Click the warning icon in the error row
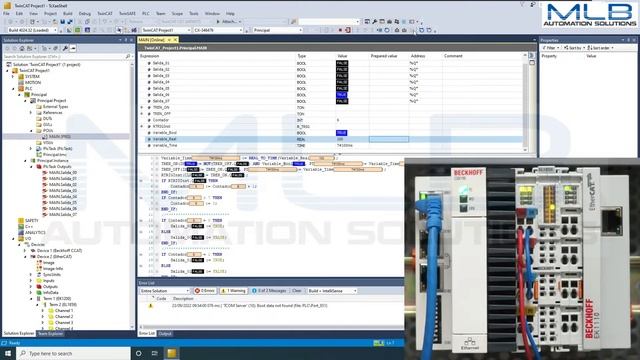This screenshot has width=640, height=360. pos(151,305)
